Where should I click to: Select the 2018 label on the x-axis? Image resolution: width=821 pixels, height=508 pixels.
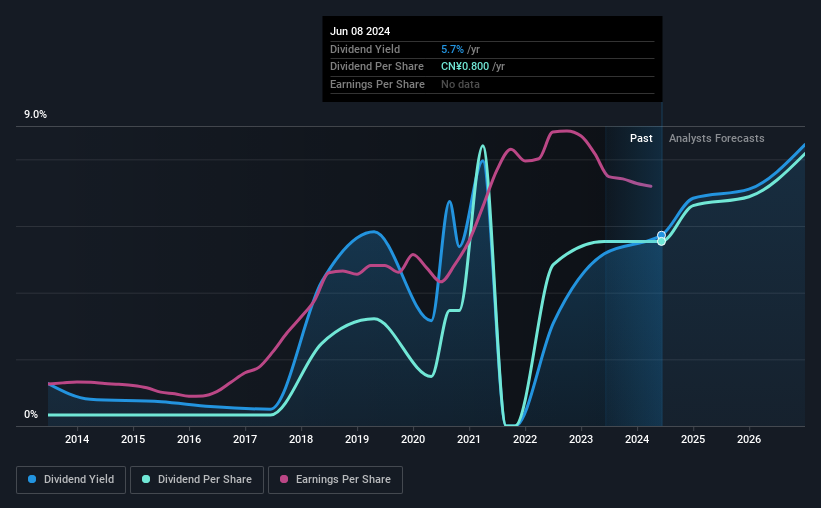pyautogui.click(x=301, y=439)
